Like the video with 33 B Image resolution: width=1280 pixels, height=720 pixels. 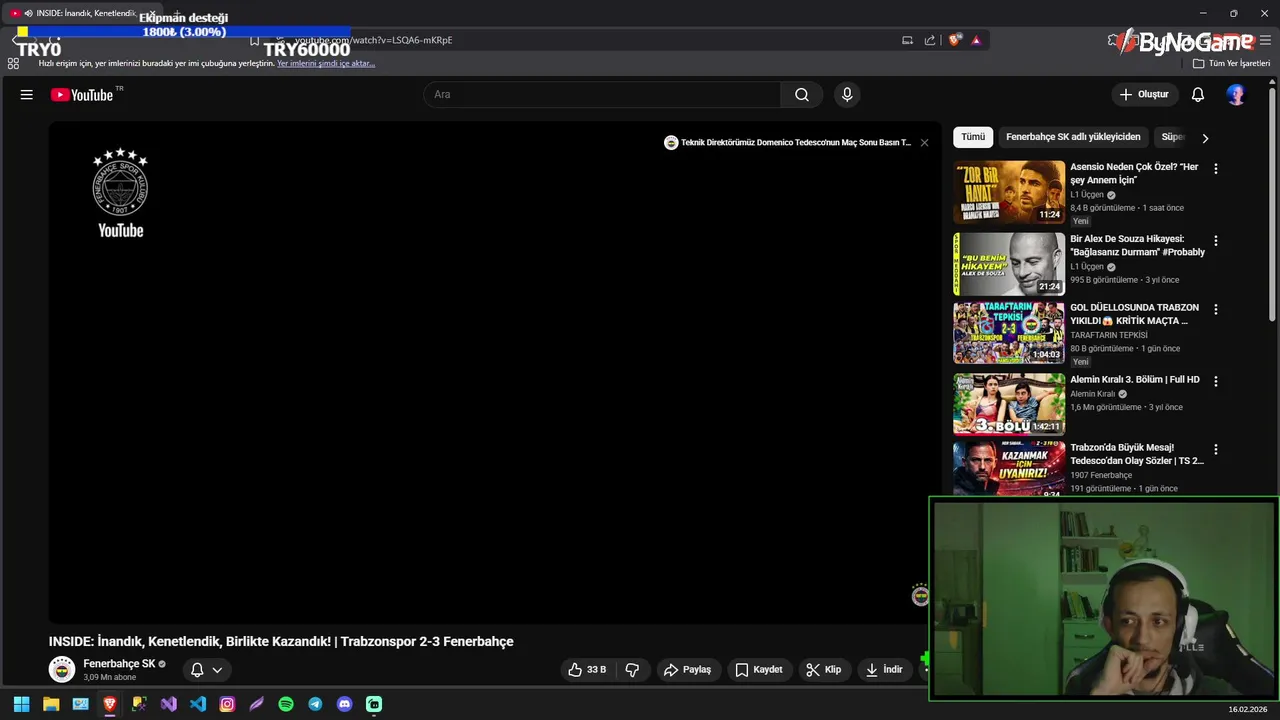click(x=587, y=670)
